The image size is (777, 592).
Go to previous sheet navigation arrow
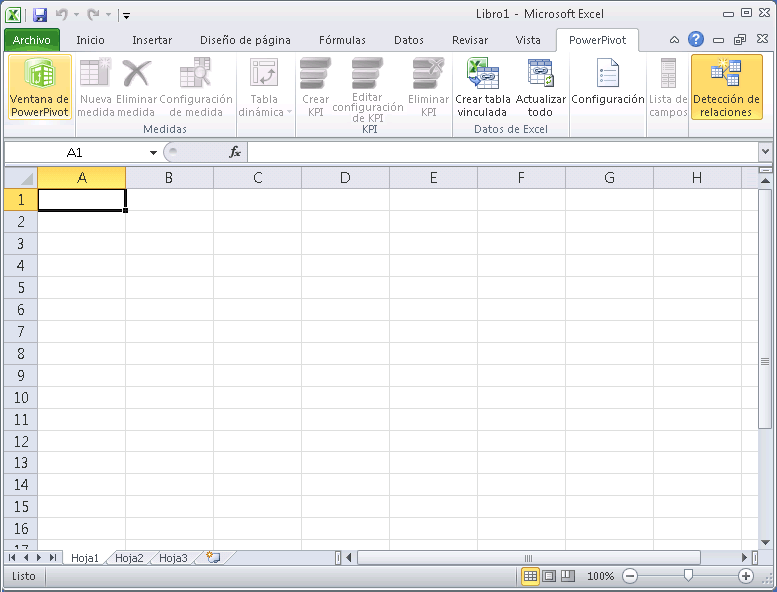click(x=26, y=557)
